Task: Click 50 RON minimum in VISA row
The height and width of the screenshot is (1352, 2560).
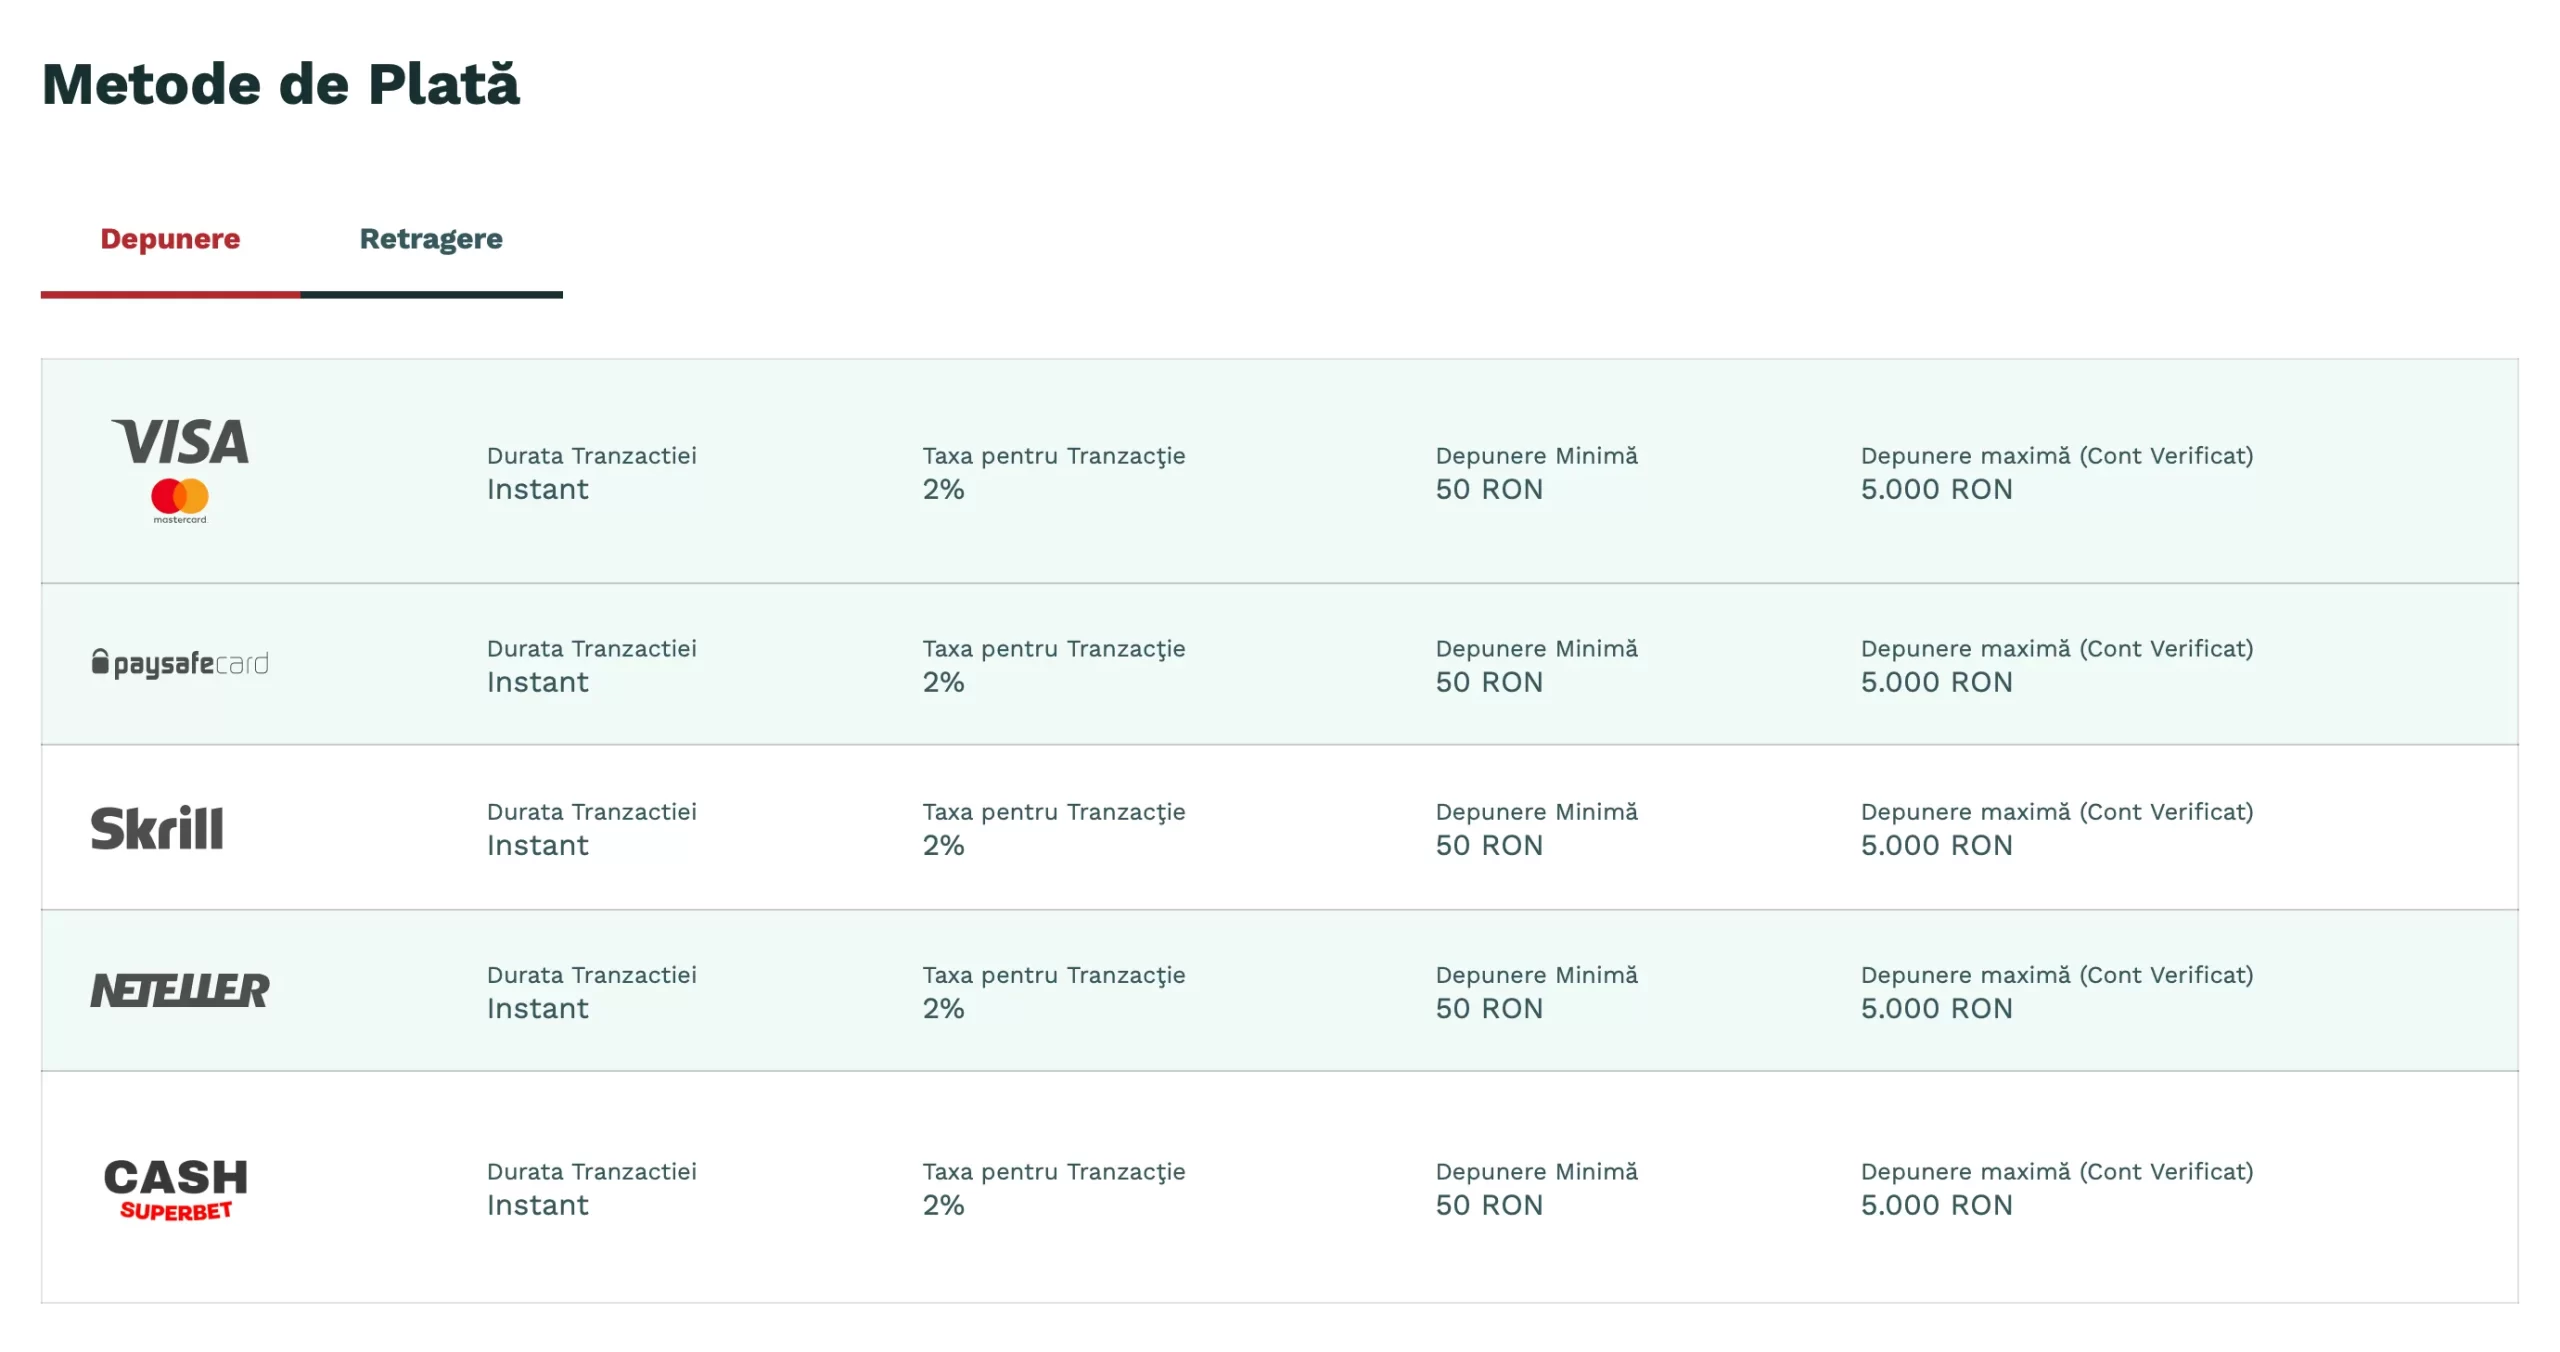Action: tap(1489, 490)
